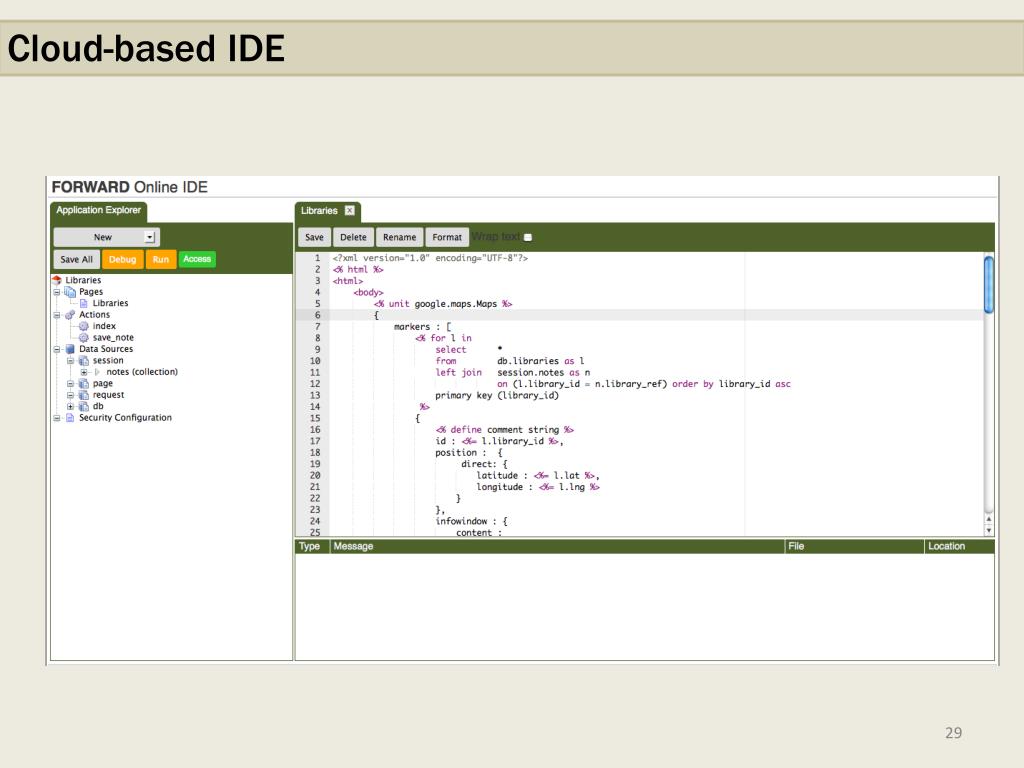Click line number 6 in gutter
This screenshot has height=768, width=1024.
tap(317, 315)
